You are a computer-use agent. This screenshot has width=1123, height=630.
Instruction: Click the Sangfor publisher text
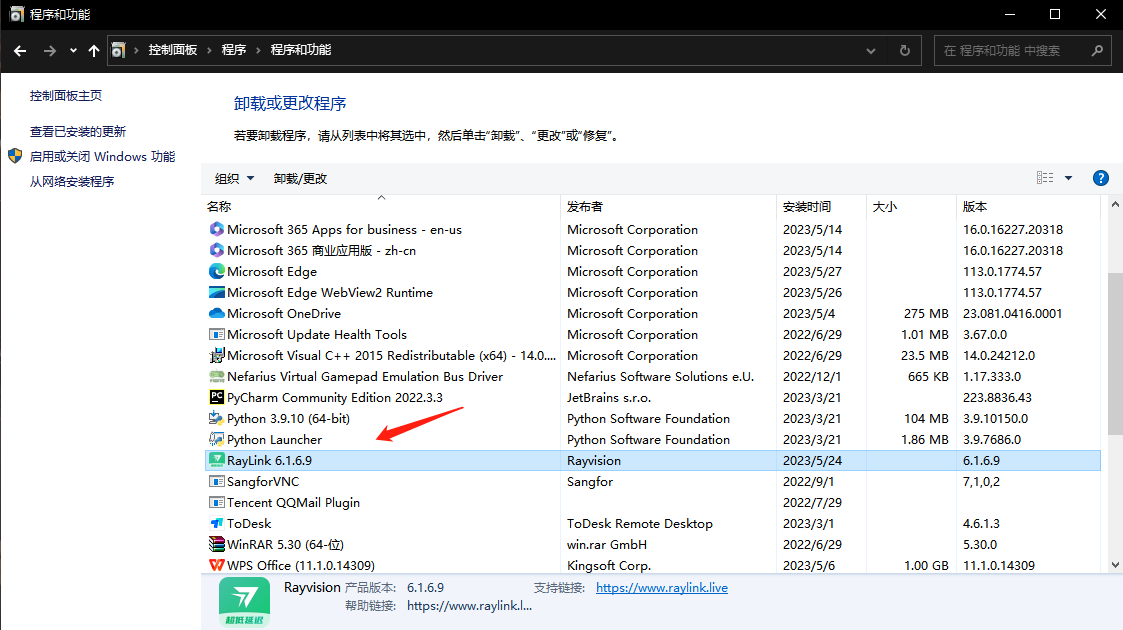click(590, 482)
